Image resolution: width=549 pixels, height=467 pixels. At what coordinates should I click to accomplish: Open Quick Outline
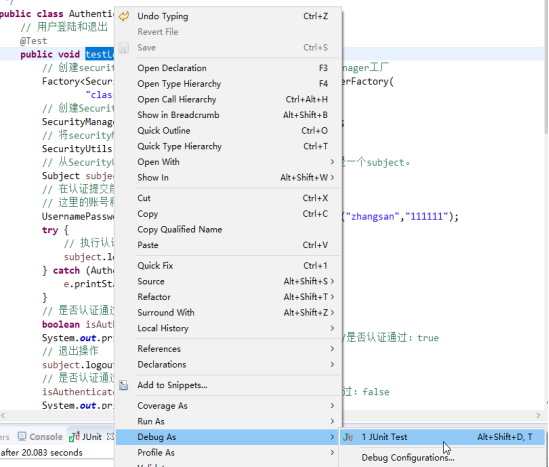click(228, 131)
